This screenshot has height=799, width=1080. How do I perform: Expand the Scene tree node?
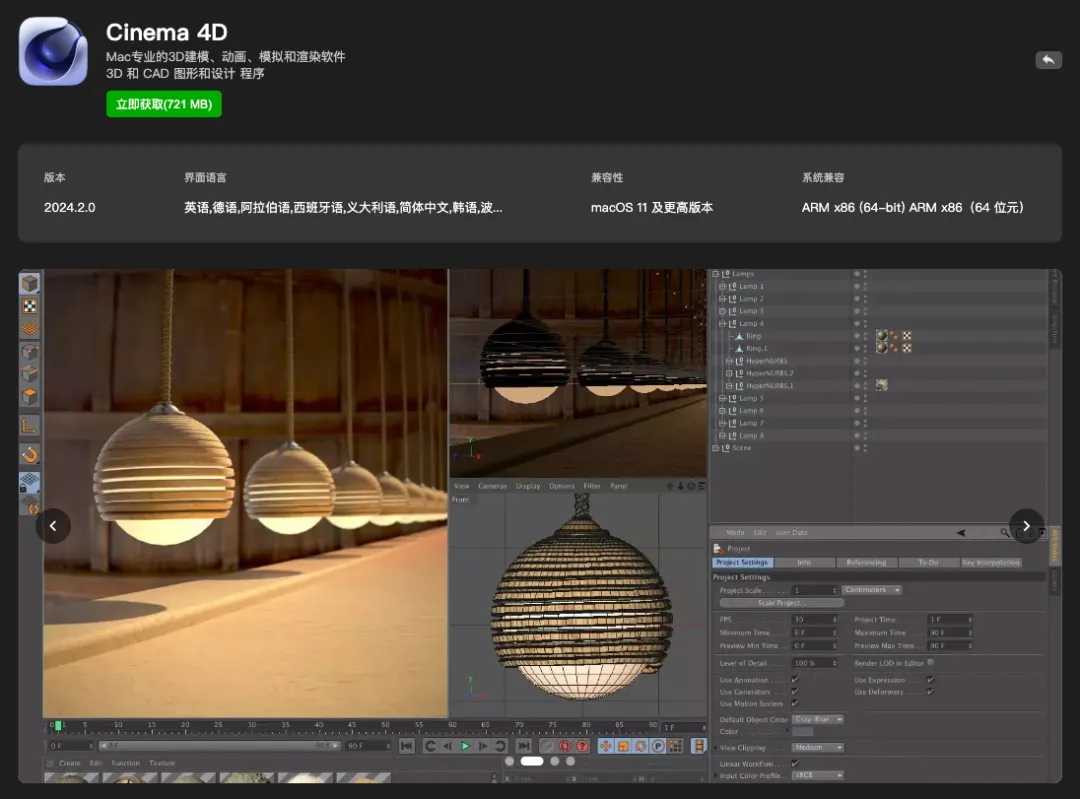click(x=716, y=448)
